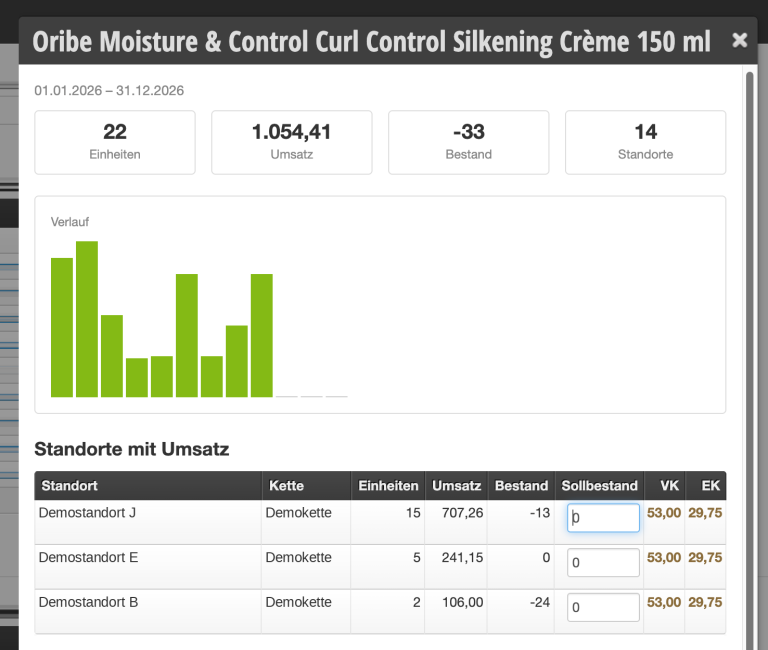Click the dialog's vertical scrollbar
Image resolution: width=768 pixels, height=650 pixels.
click(x=749, y=361)
